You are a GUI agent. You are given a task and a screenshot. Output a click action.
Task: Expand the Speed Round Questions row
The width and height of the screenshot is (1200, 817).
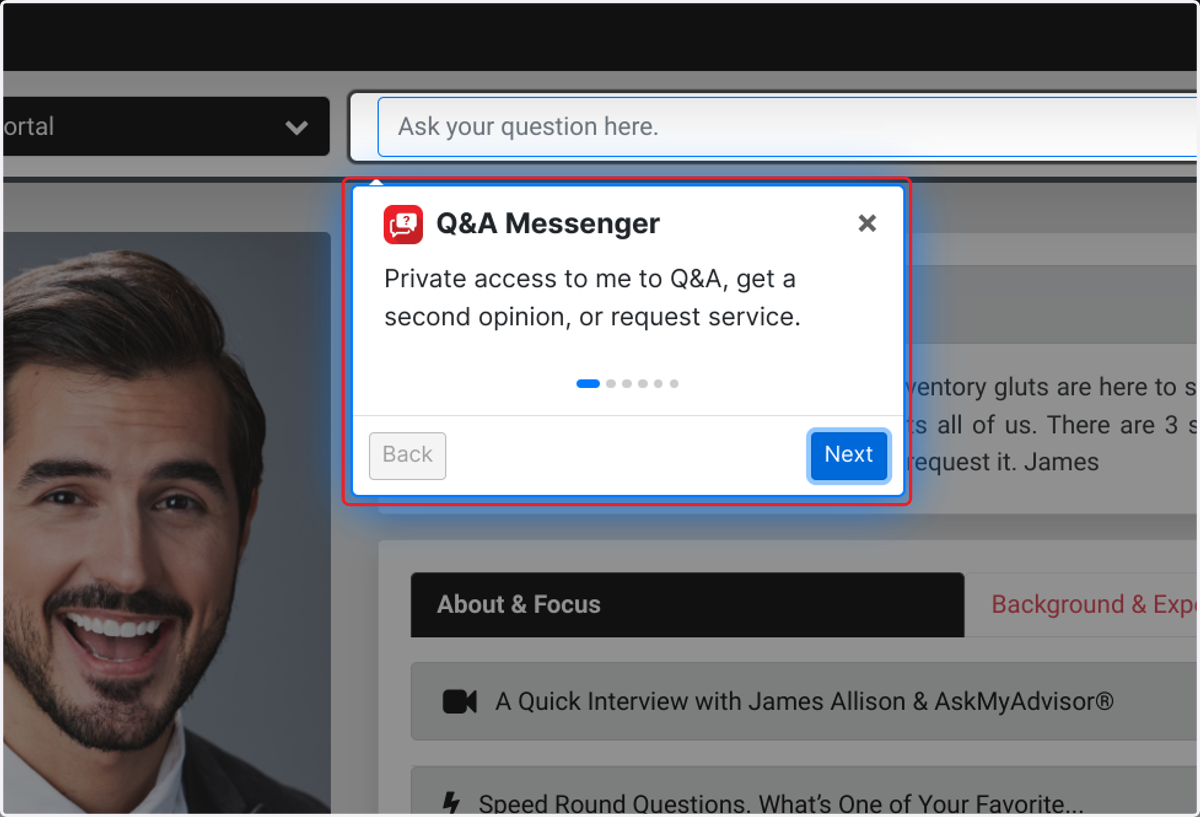[805, 792]
